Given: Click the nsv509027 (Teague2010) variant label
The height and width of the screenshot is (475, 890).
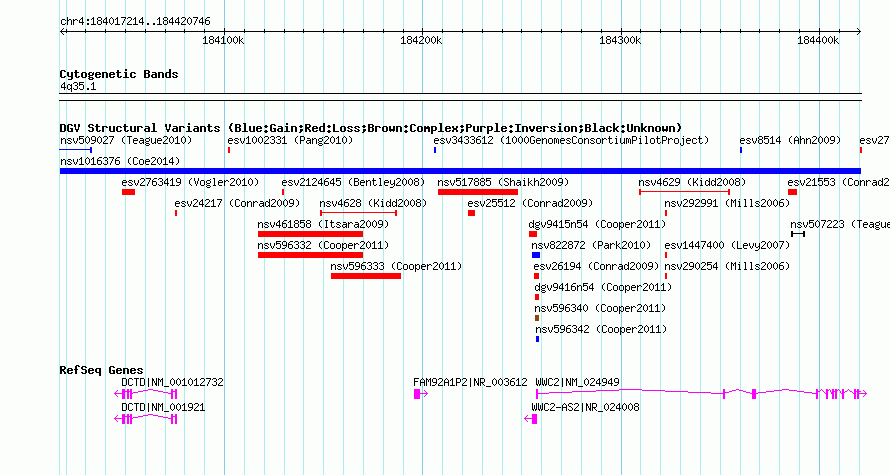Looking at the screenshot, I should [x=126, y=140].
